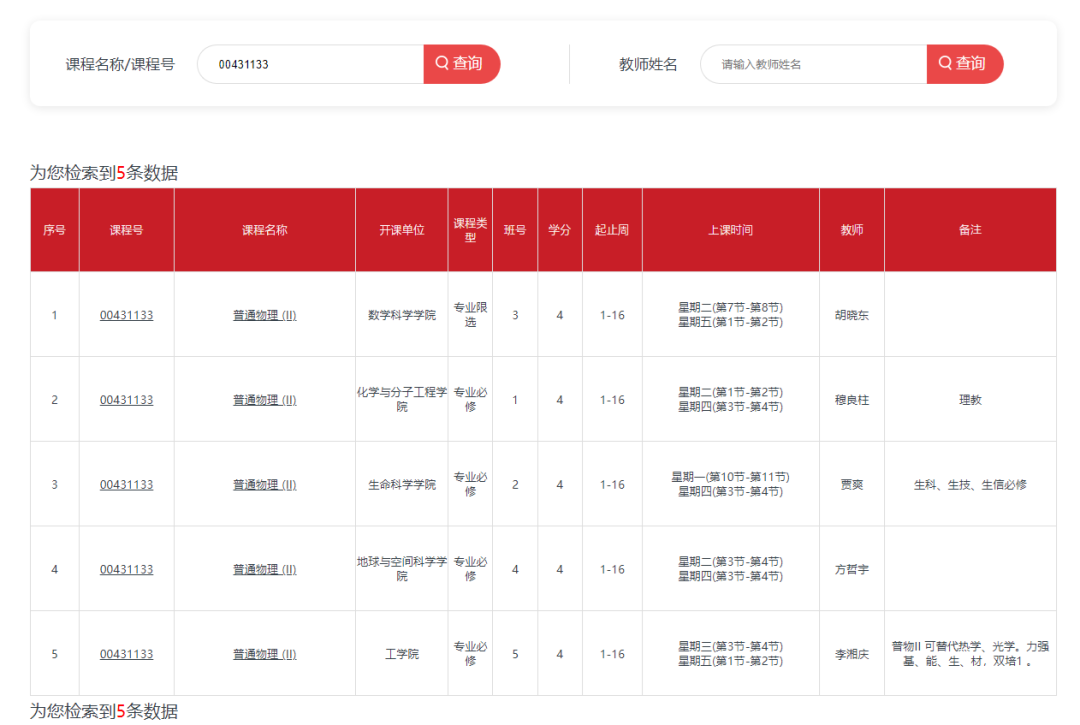Click the 课程号 column header
1080x725 pixels.
[126, 230]
